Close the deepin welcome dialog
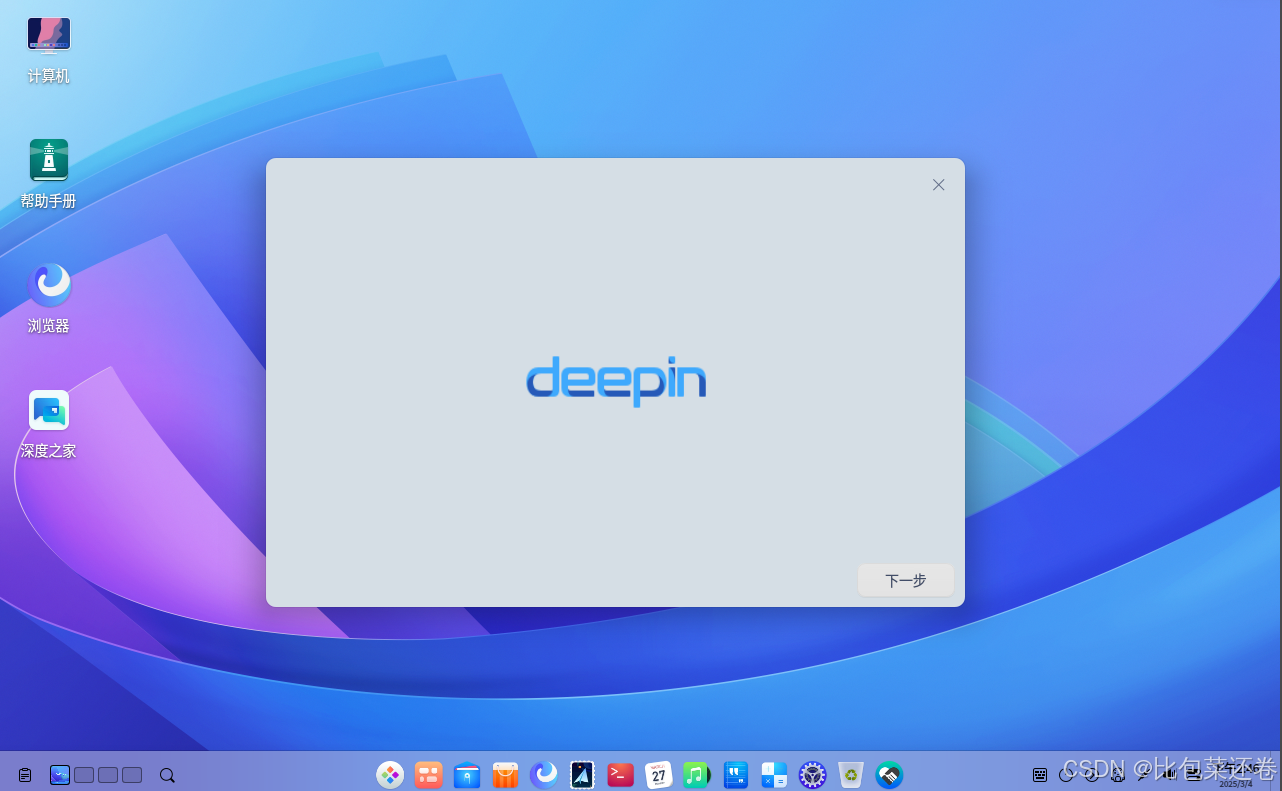 pos(938,185)
